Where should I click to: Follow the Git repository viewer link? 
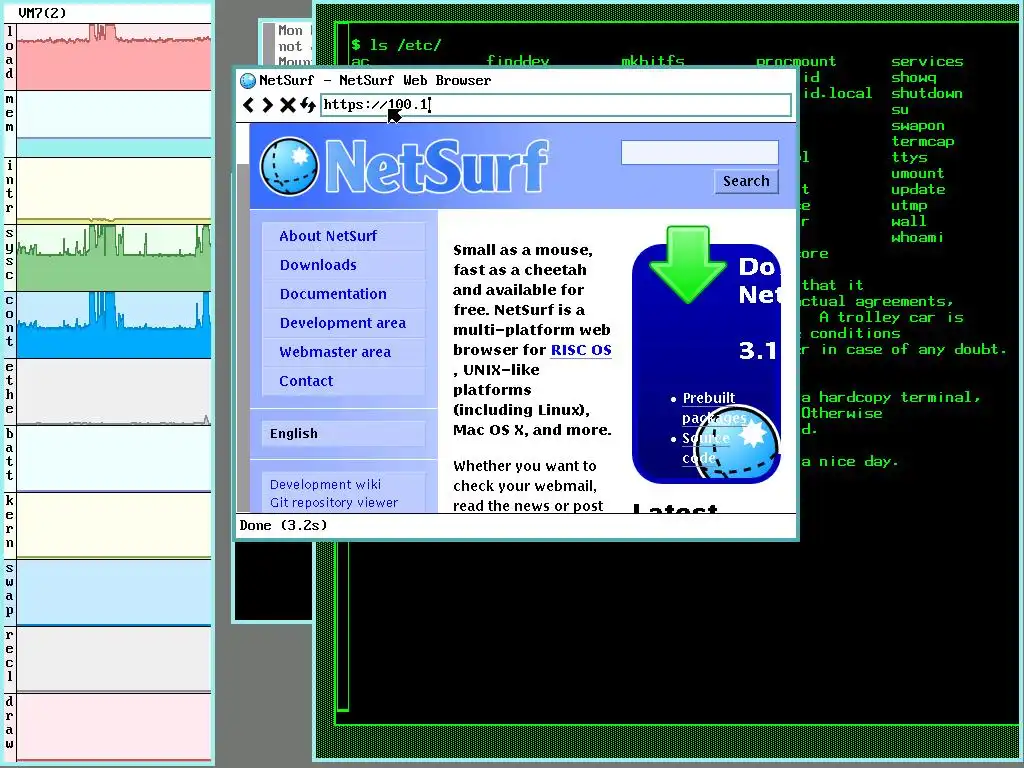point(334,502)
